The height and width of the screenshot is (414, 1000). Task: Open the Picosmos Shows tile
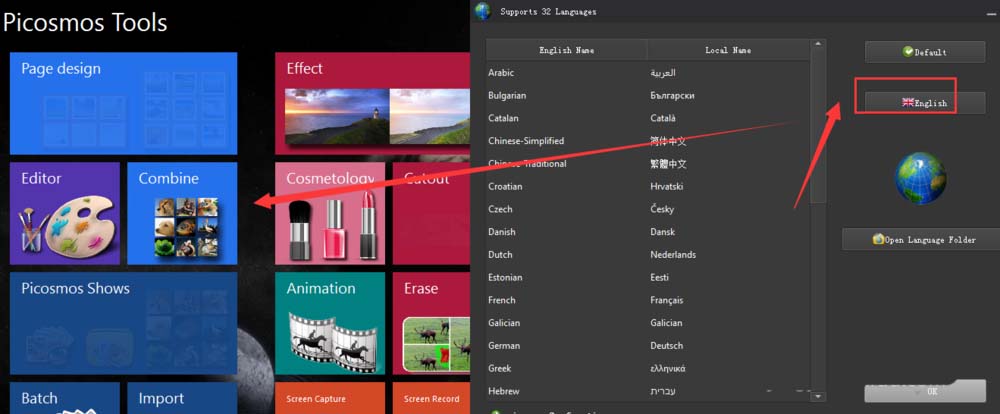tap(123, 323)
